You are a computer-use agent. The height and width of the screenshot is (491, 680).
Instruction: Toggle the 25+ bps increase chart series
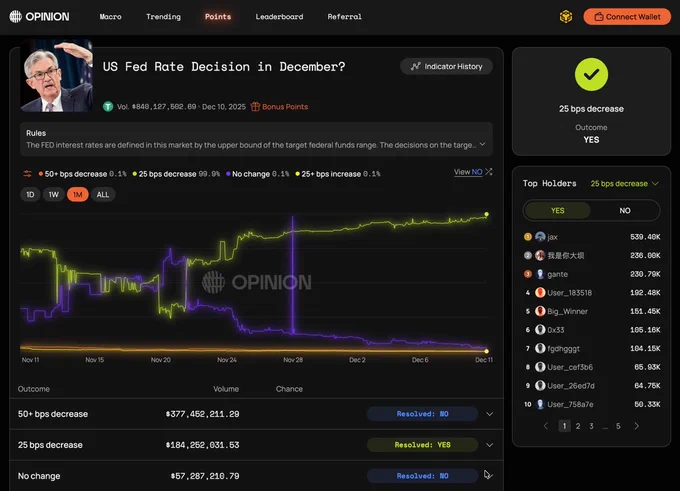[x=337, y=174]
